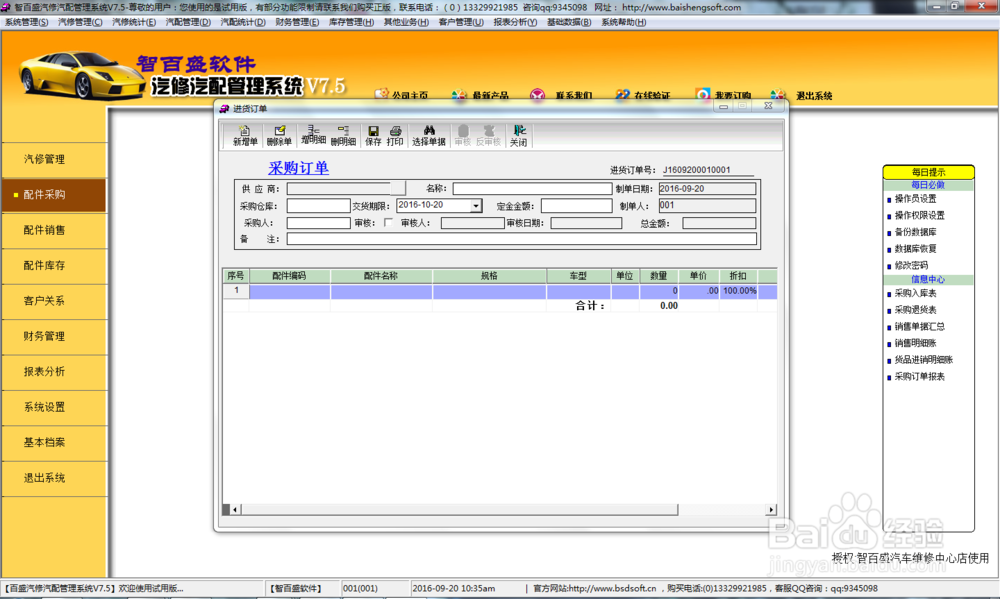Image resolution: width=1000 pixels, height=599 pixels.
Task: Open the 备份数据库 link
Action: tap(915, 232)
